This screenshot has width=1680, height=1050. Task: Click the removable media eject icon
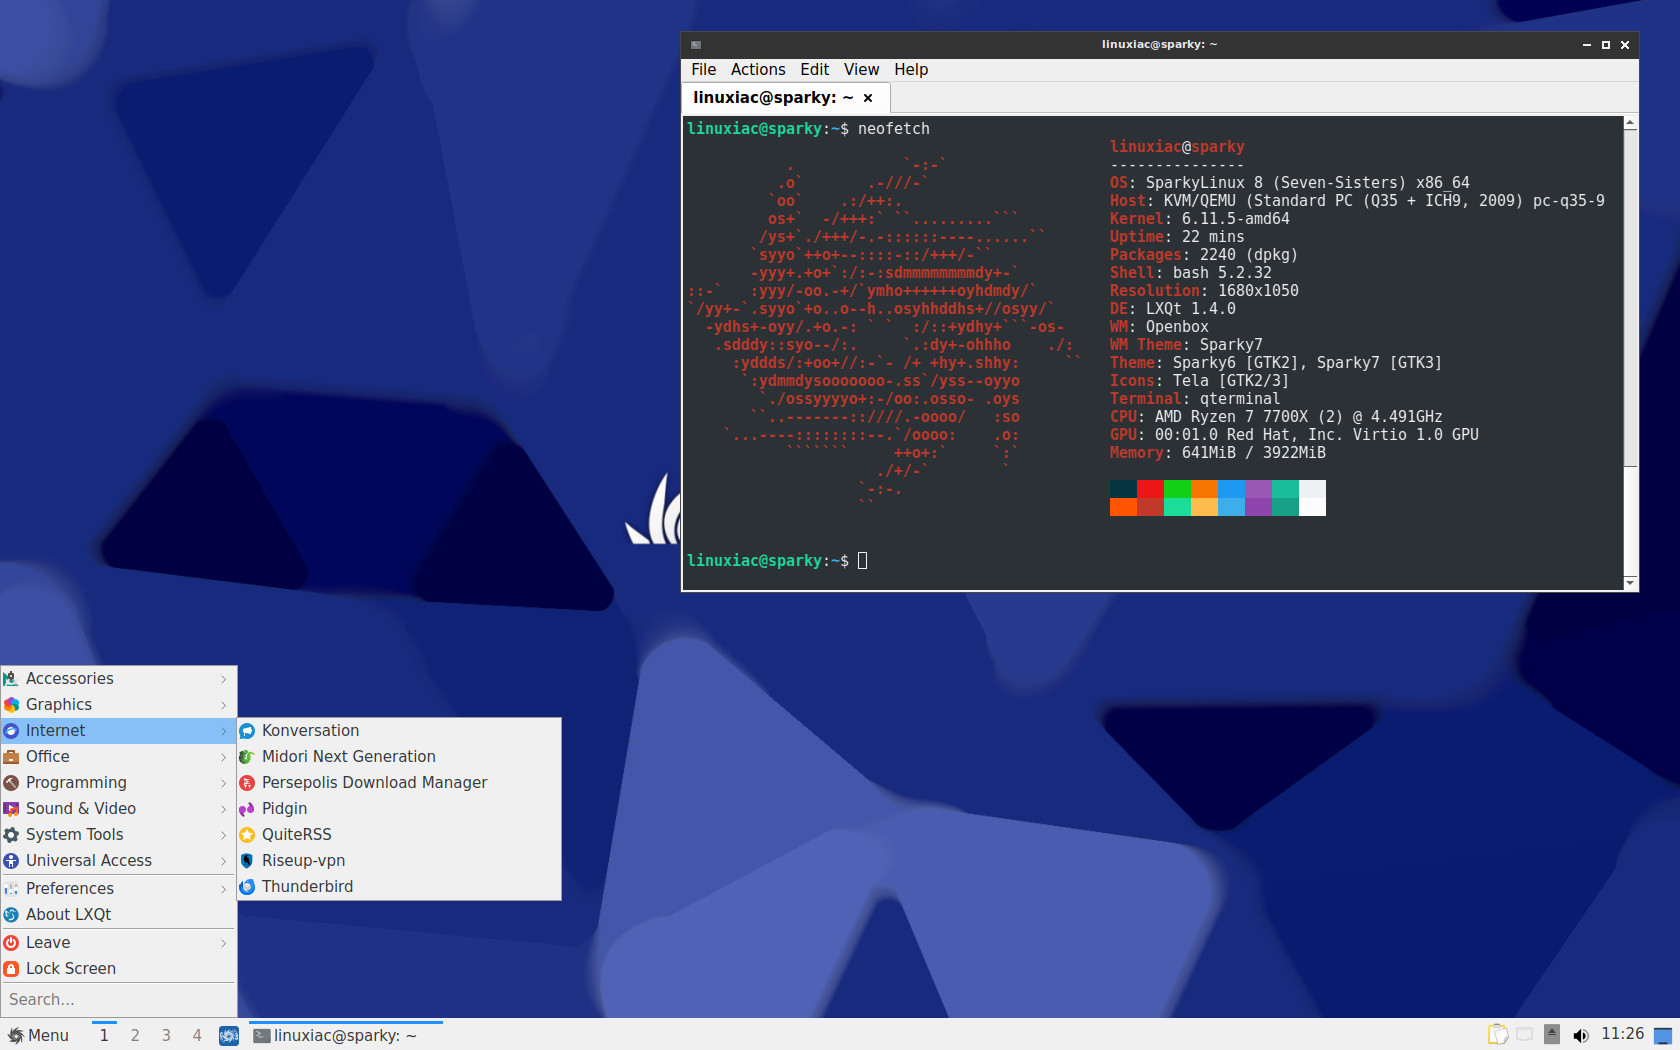(1552, 1035)
